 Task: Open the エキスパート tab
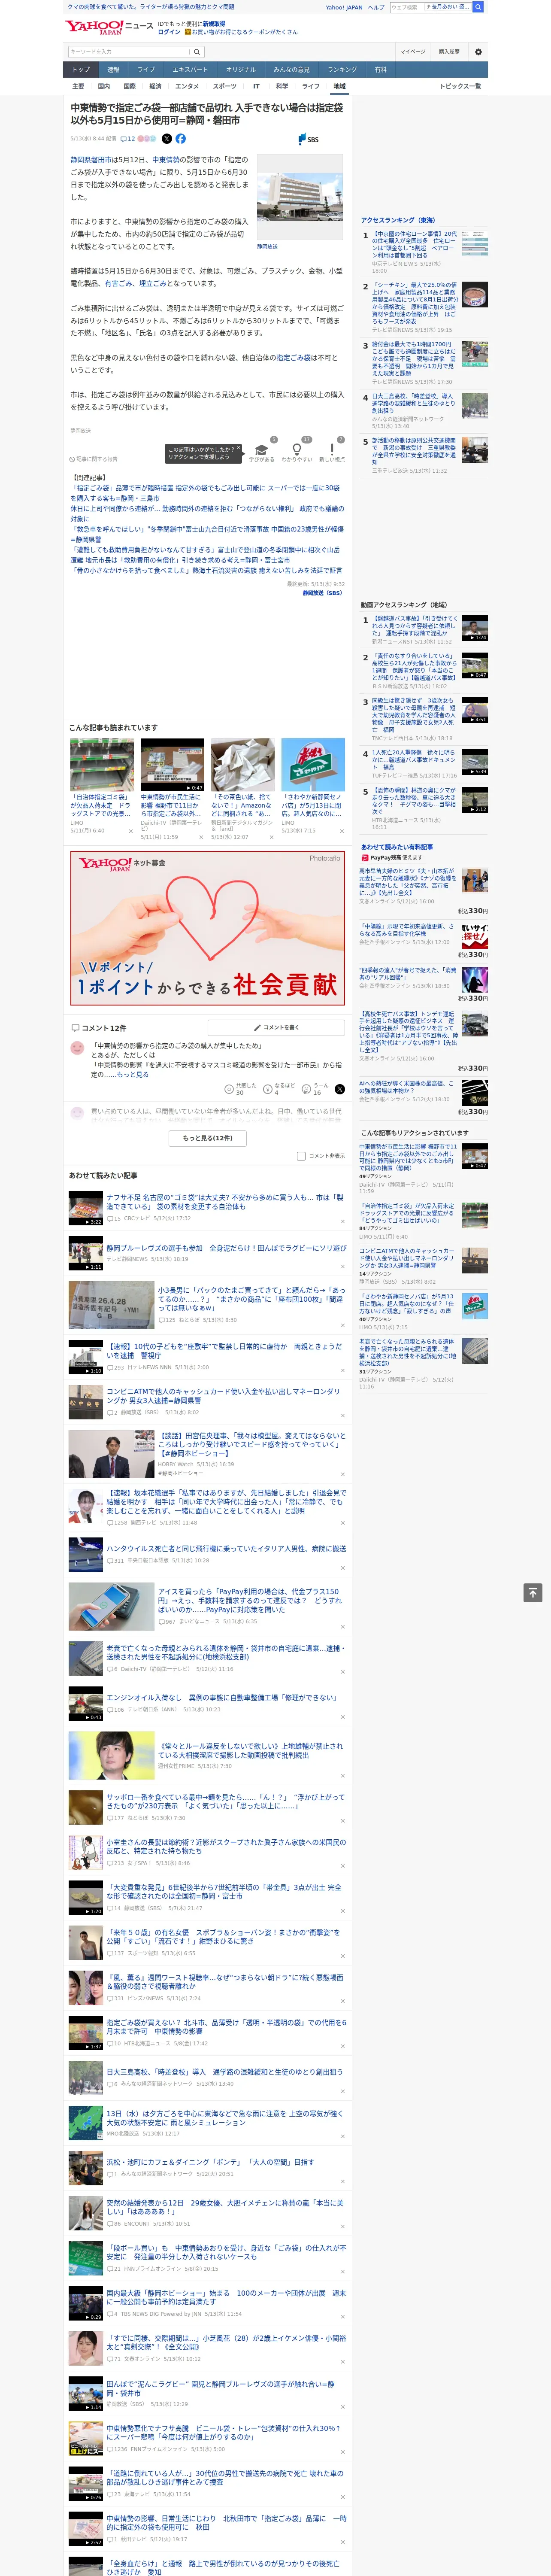click(x=190, y=70)
